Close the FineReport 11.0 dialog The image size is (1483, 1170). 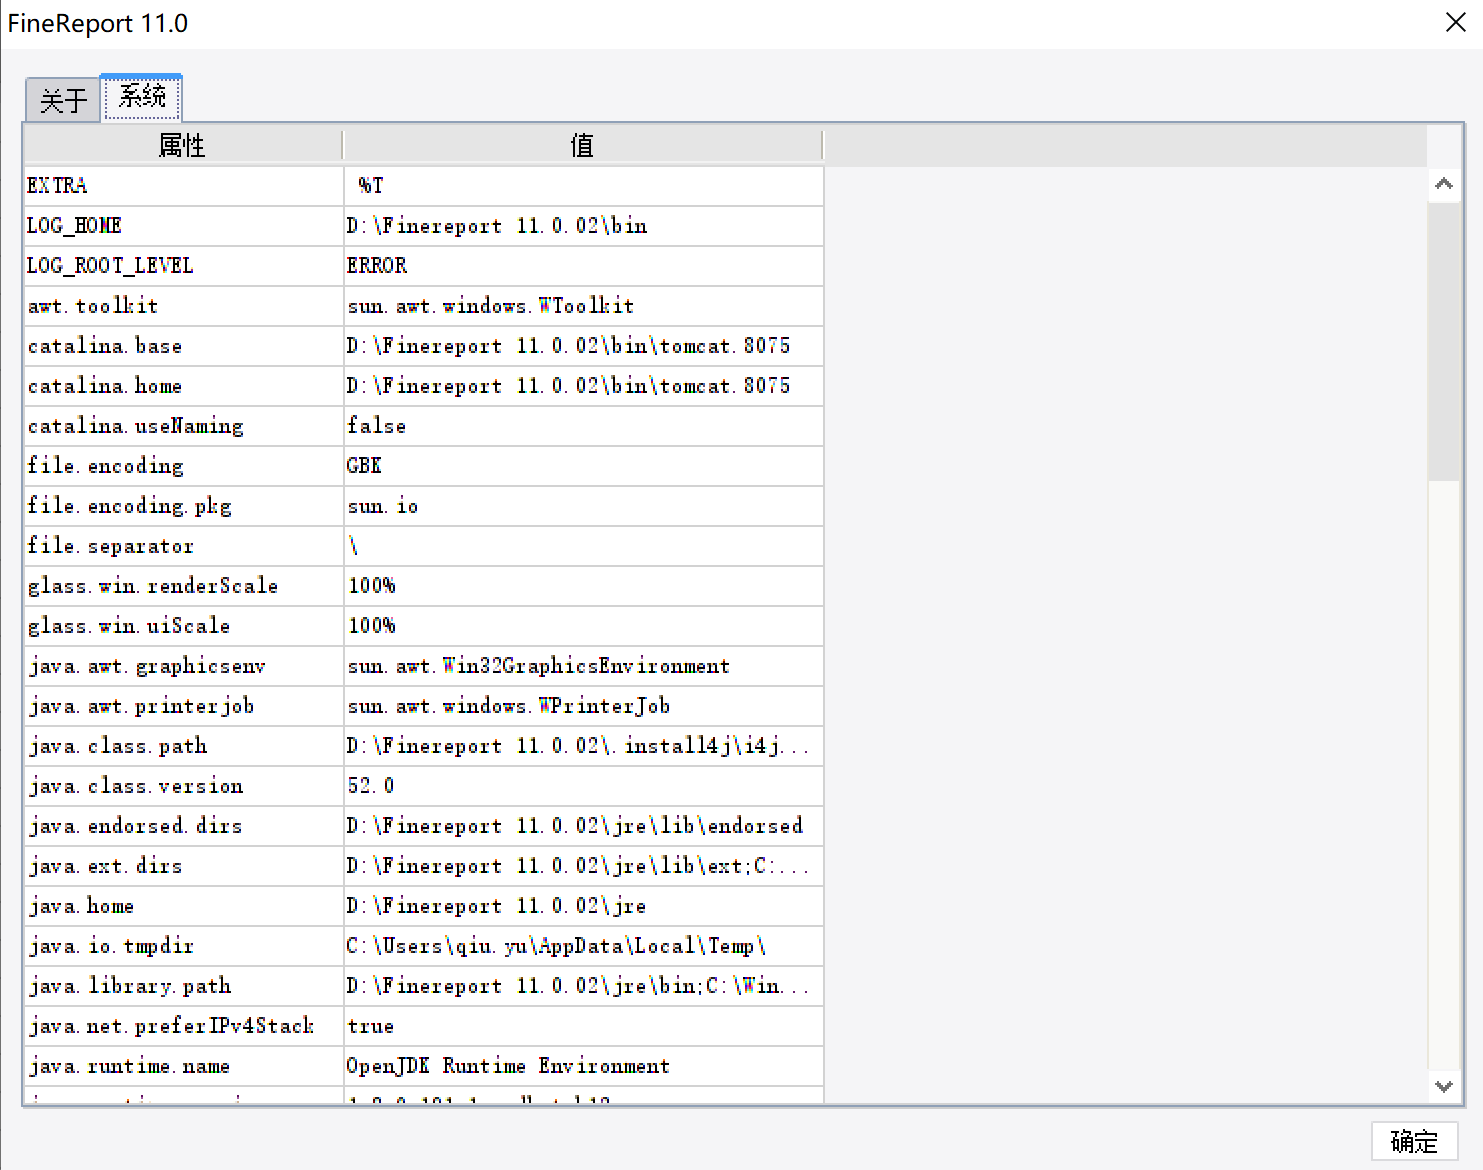pyautogui.click(x=1455, y=23)
